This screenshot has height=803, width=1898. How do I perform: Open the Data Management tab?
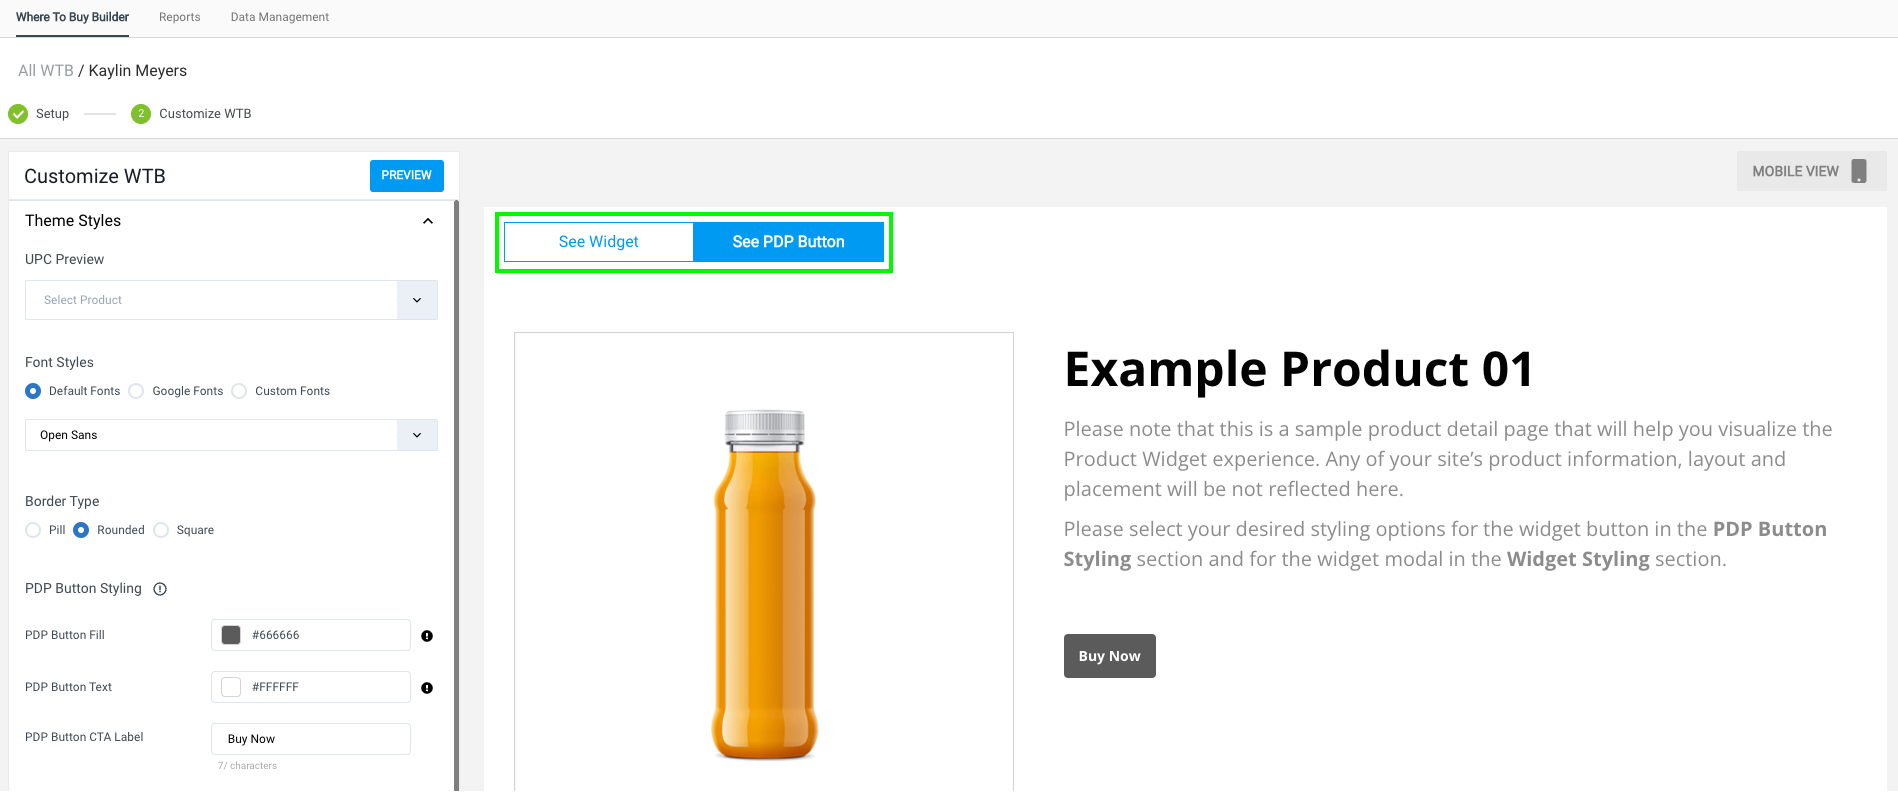[x=280, y=17]
